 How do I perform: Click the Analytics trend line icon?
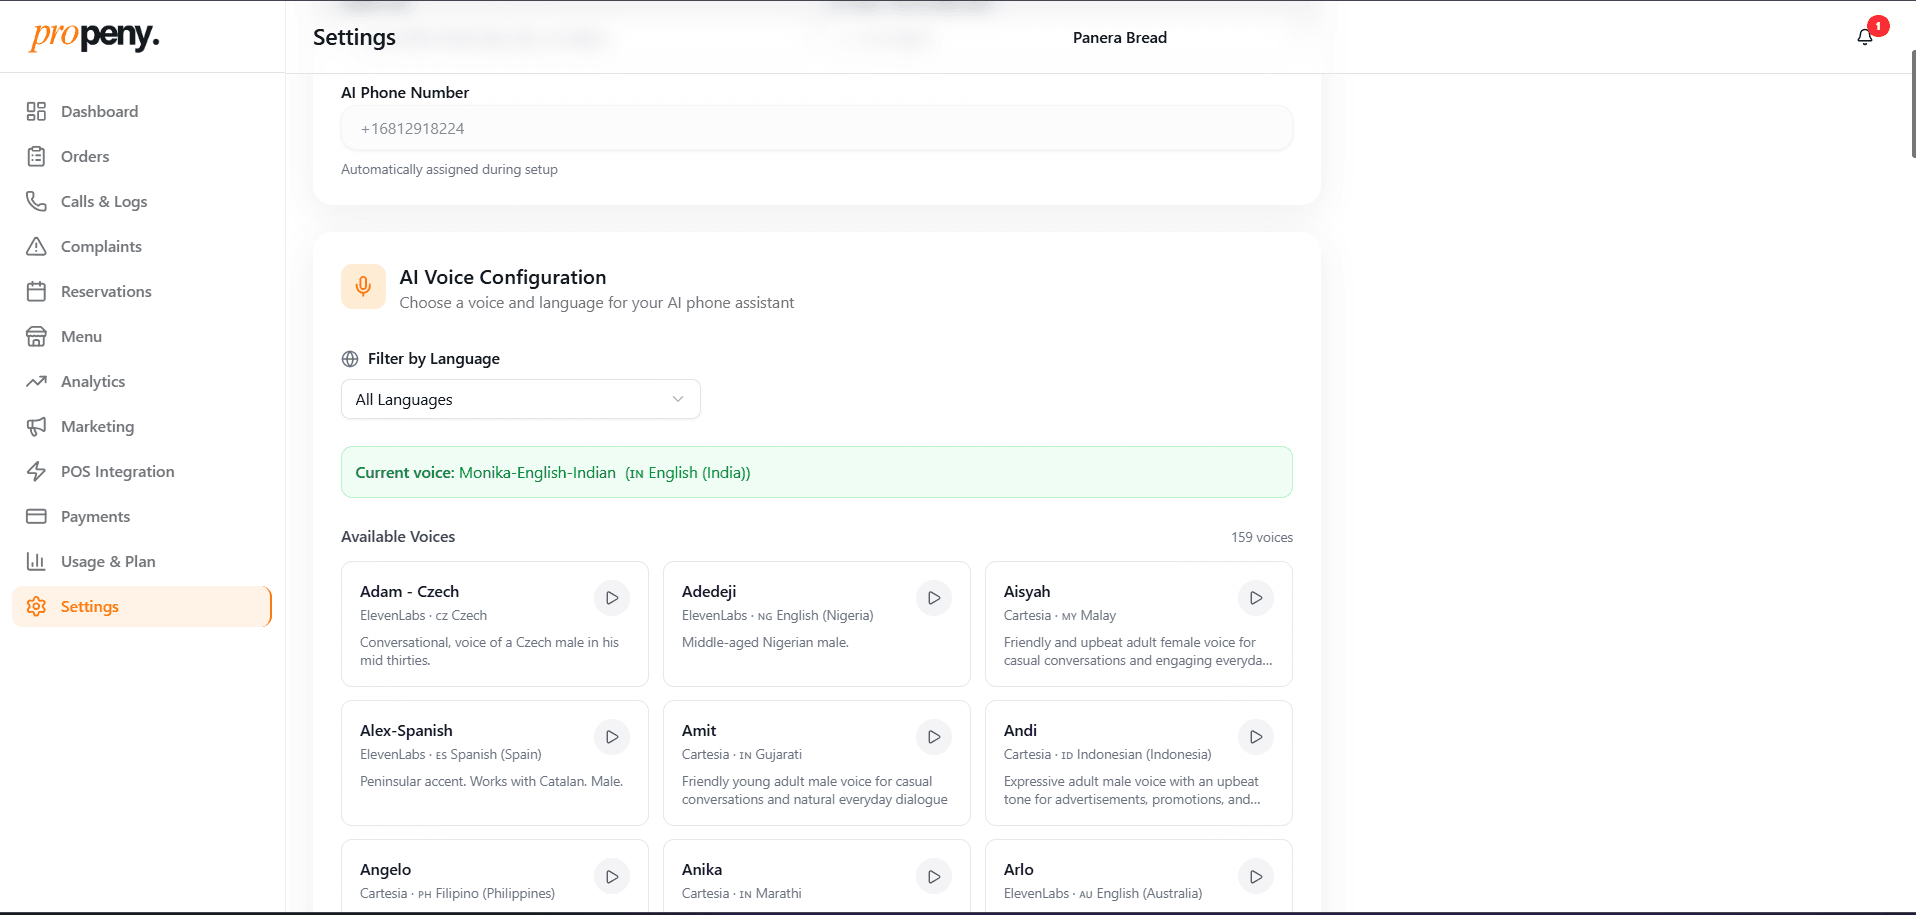click(36, 381)
